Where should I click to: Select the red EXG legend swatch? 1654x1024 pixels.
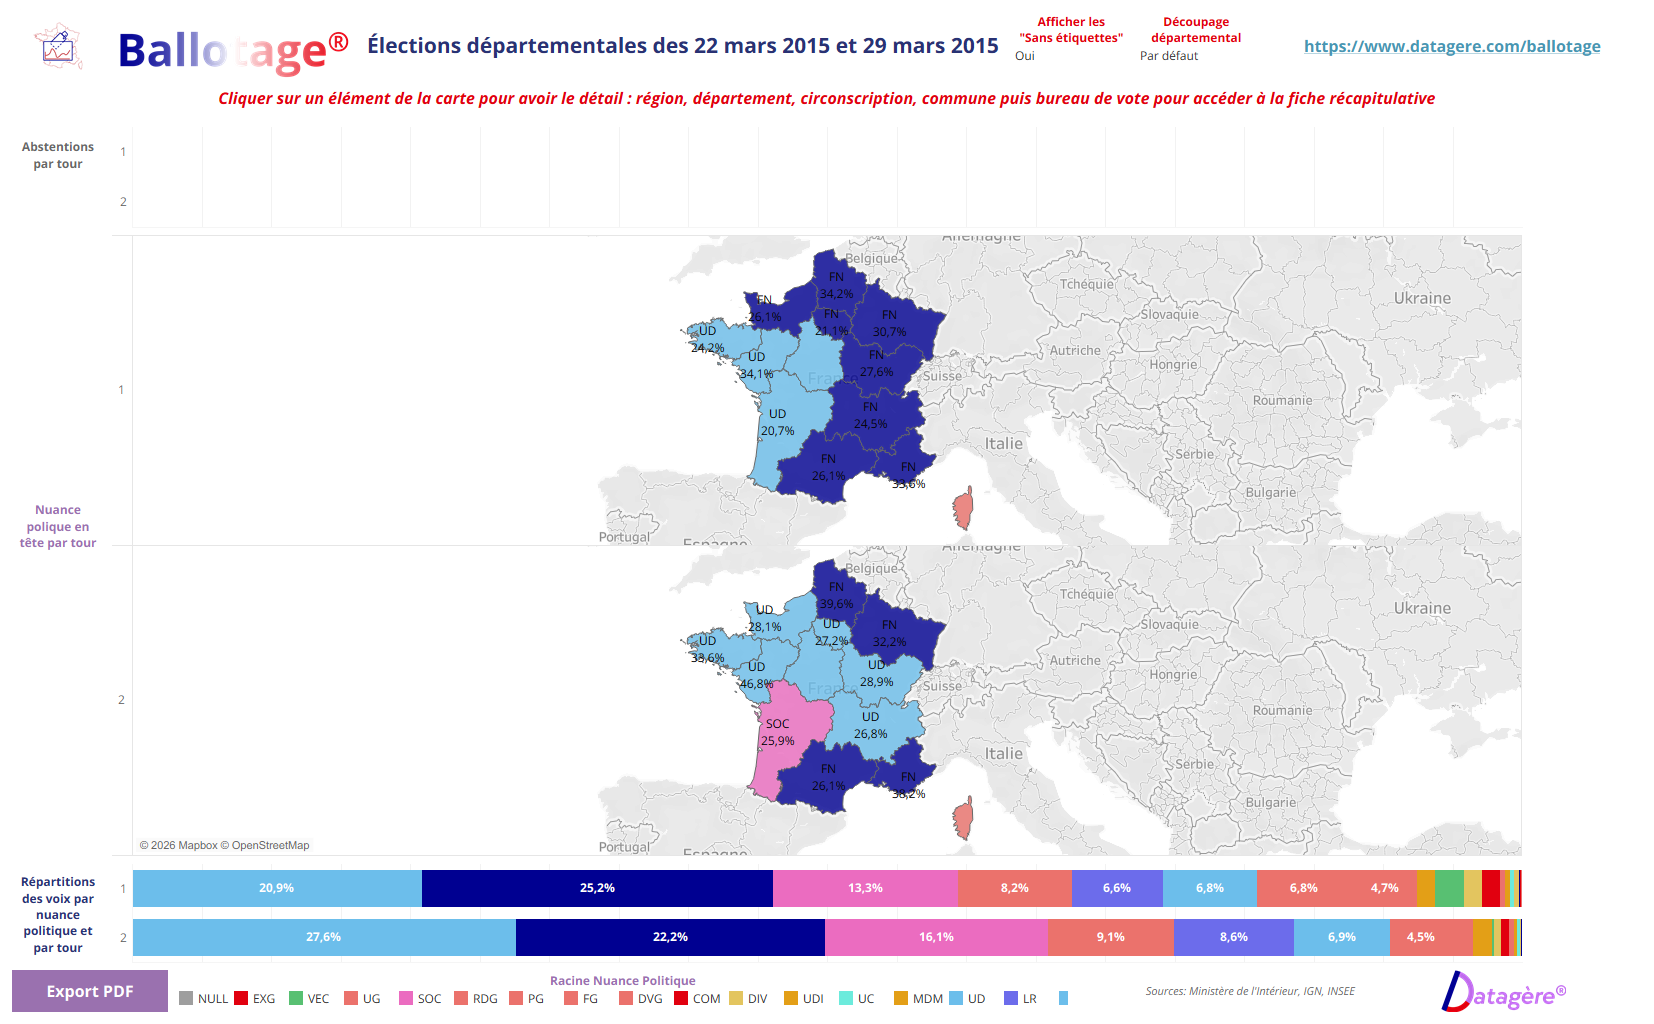(x=239, y=998)
